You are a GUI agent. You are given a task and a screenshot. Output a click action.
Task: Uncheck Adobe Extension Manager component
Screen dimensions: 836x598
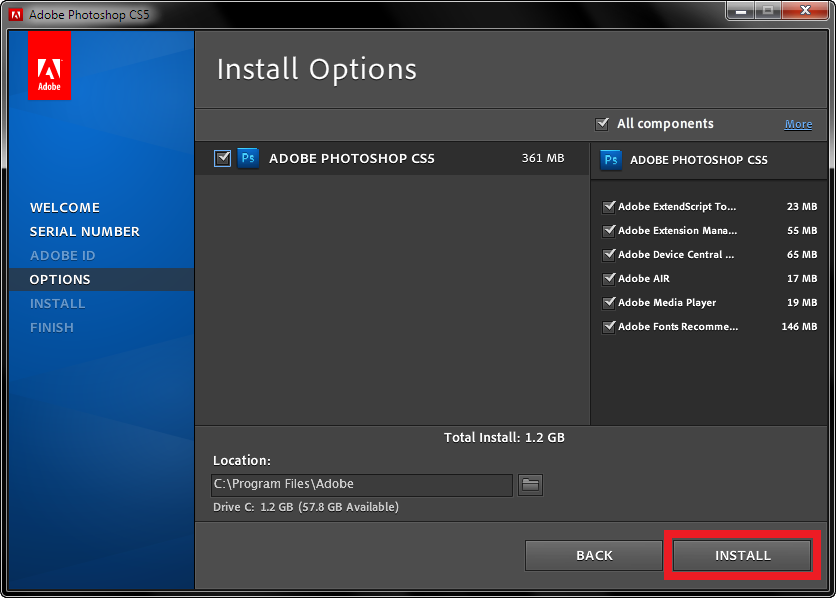coord(608,230)
